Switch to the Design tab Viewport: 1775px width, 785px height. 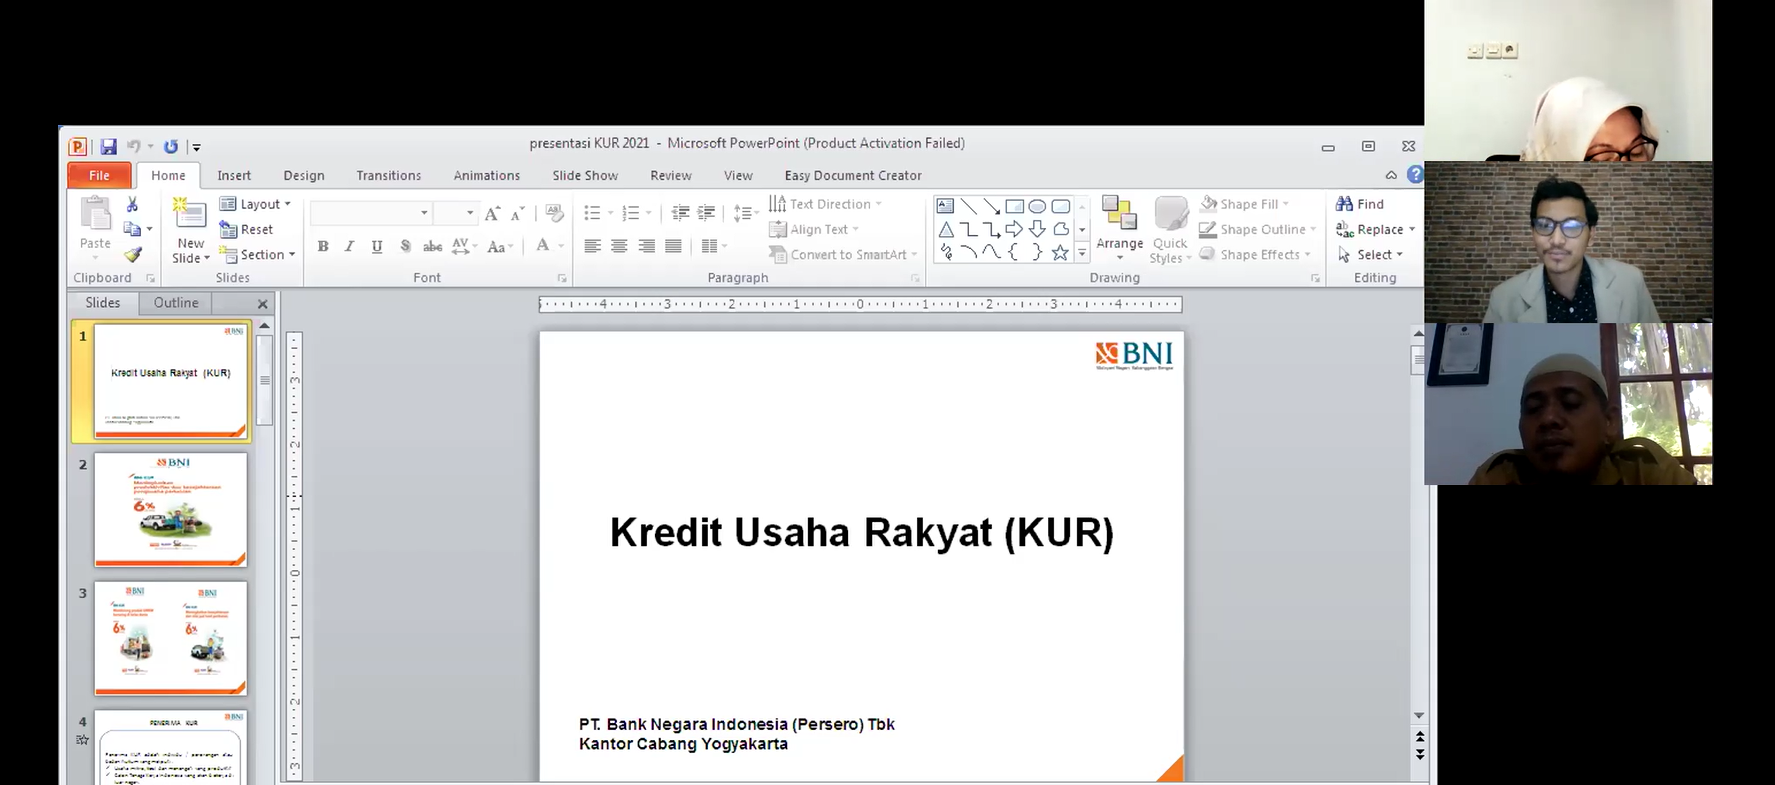304,175
